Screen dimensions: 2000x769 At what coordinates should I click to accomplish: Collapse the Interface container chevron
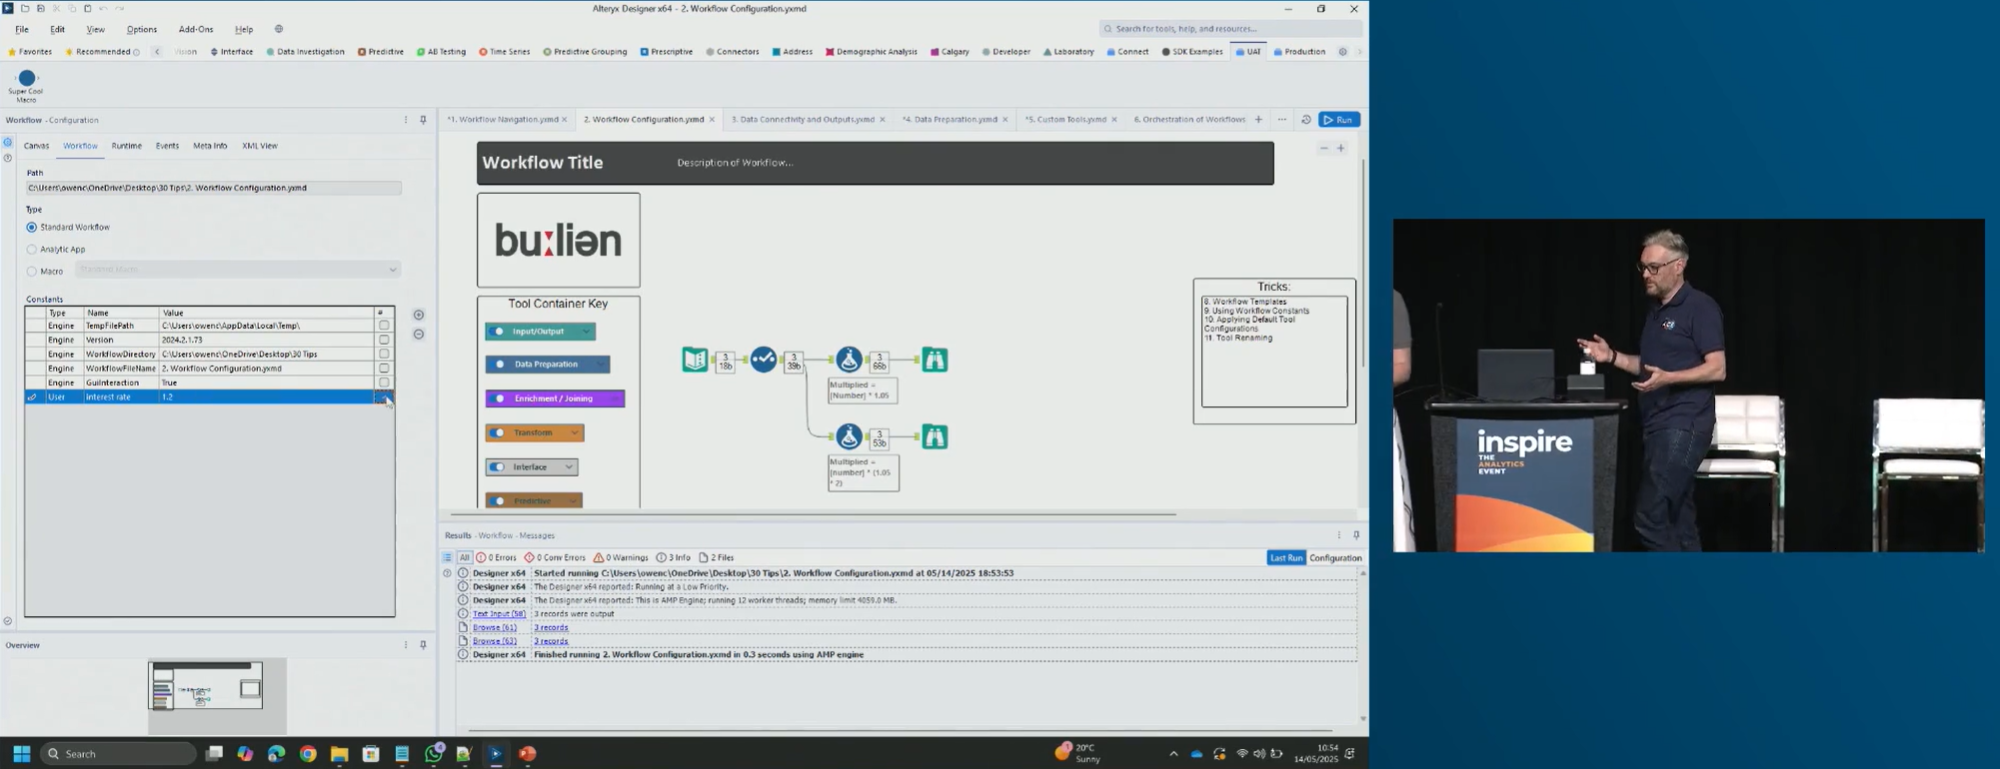(568, 467)
